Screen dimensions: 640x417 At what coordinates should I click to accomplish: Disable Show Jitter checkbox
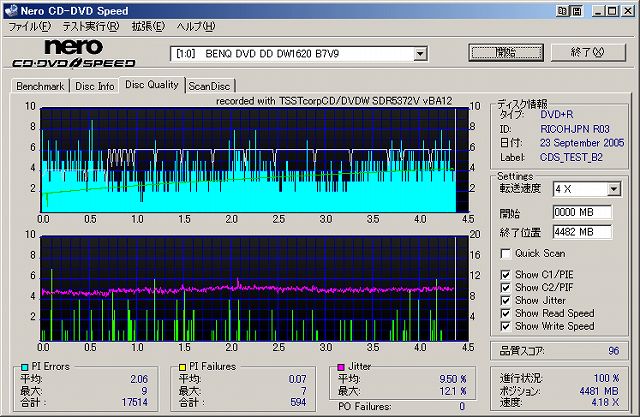pyautogui.click(x=505, y=301)
